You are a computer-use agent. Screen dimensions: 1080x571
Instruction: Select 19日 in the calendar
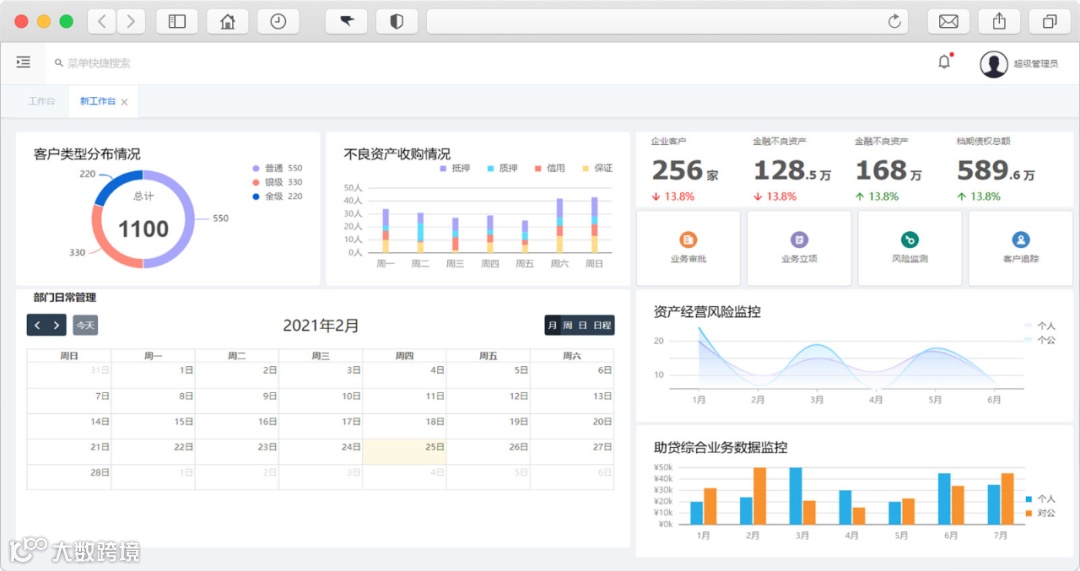click(488, 426)
